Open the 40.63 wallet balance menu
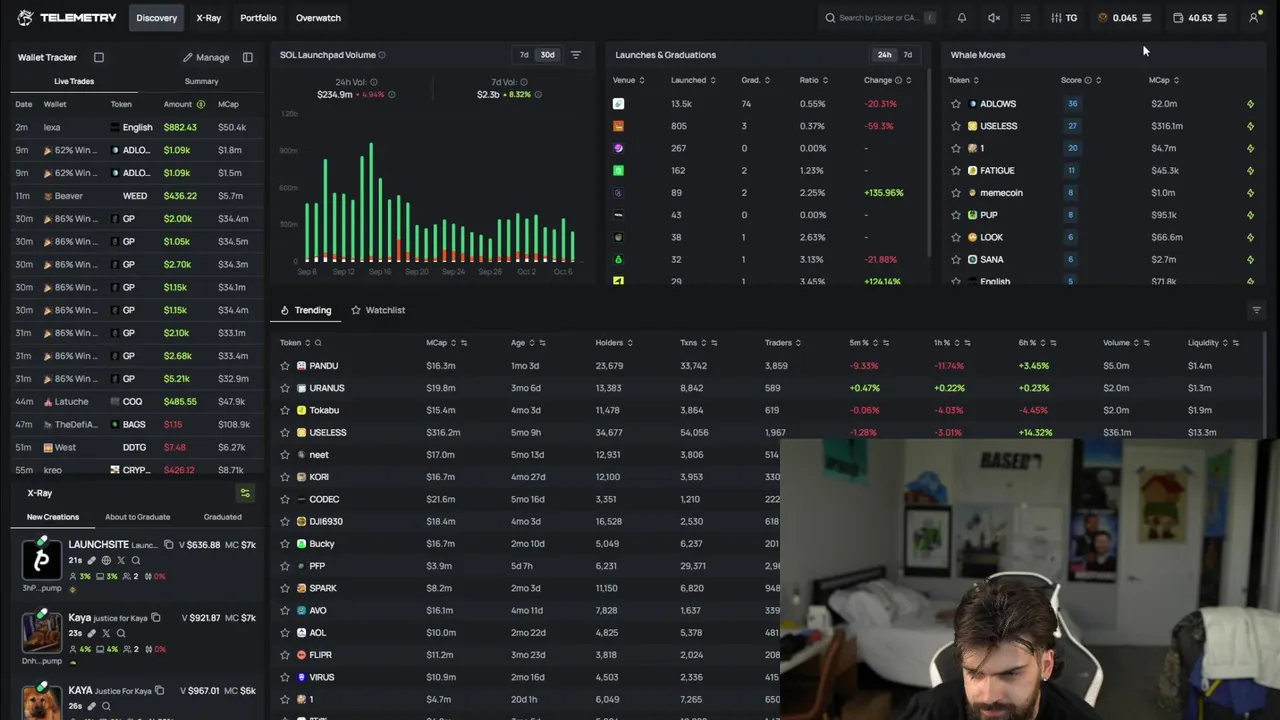Image resolution: width=1280 pixels, height=720 pixels. click(1200, 18)
